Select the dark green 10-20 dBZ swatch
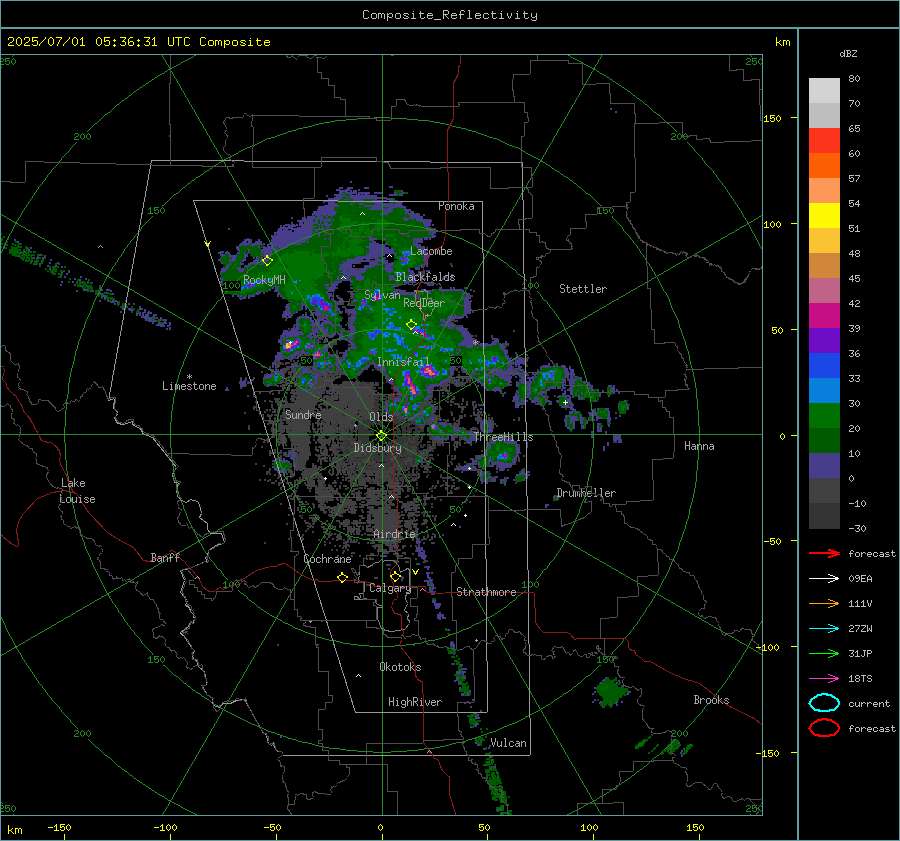The image size is (900, 841). tap(824, 441)
